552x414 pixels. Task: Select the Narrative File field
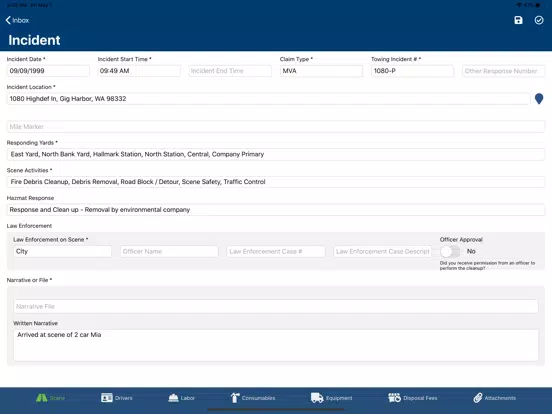tap(276, 306)
